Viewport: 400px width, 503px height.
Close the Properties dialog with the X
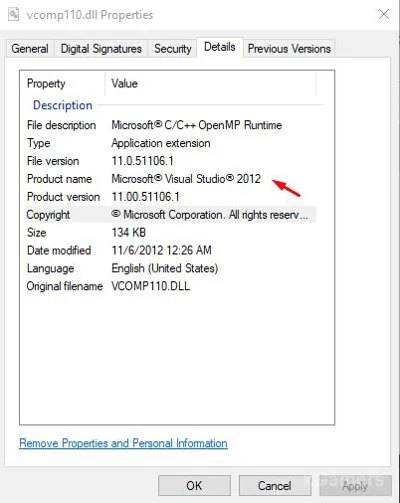[x=384, y=14]
